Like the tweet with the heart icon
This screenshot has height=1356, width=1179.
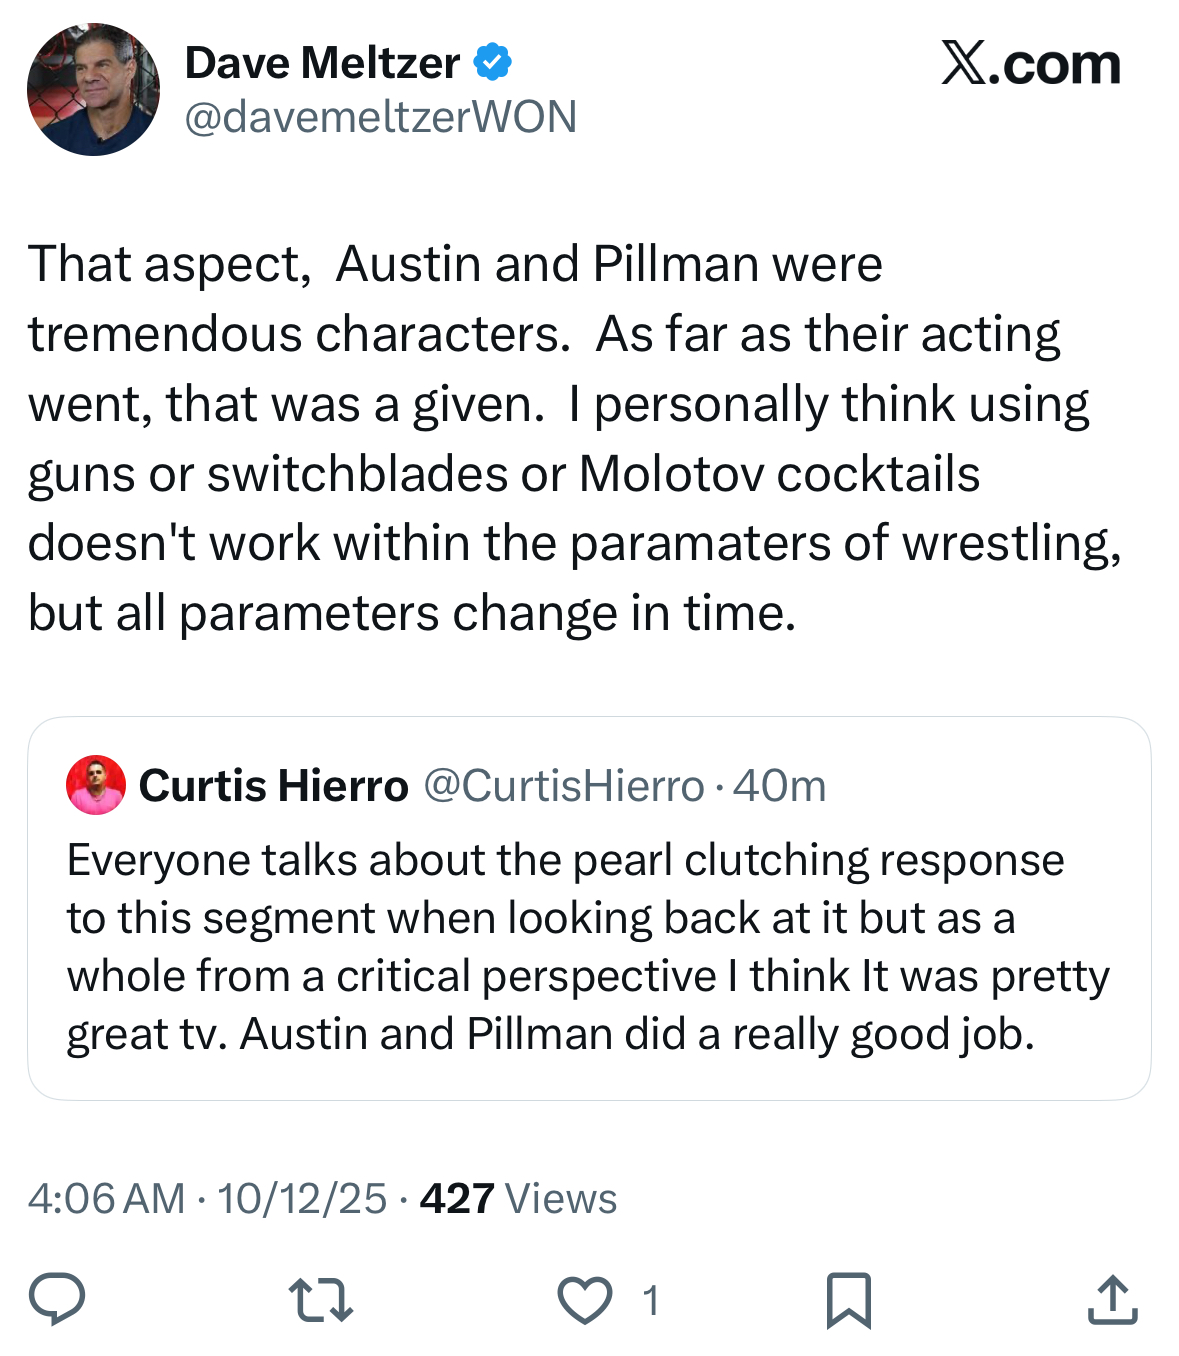pos(584,1301)
